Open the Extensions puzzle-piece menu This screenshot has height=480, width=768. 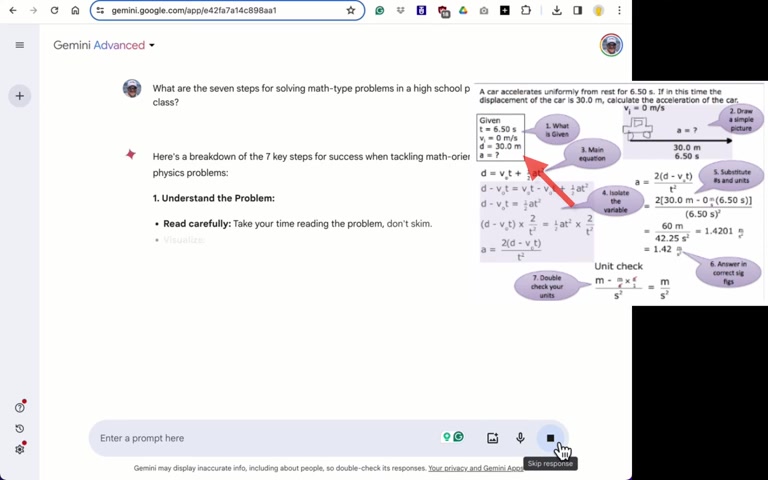pos(526,10)
